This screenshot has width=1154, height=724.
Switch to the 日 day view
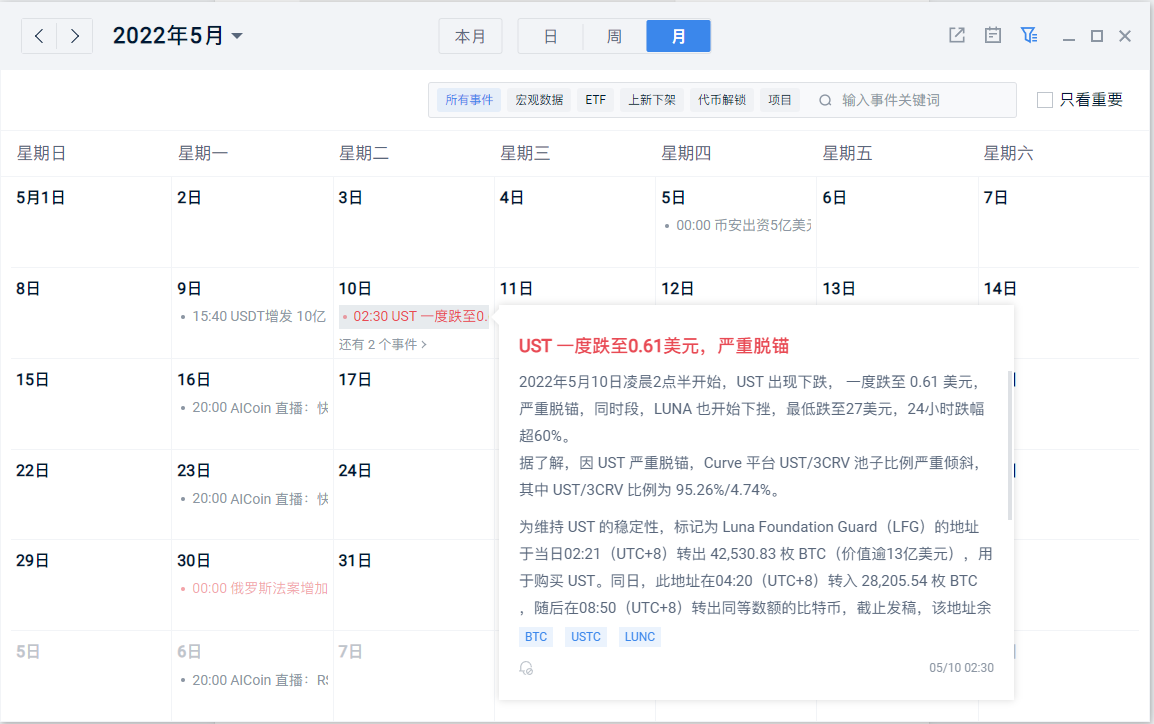pyautogui.click(x=550, y=36)
